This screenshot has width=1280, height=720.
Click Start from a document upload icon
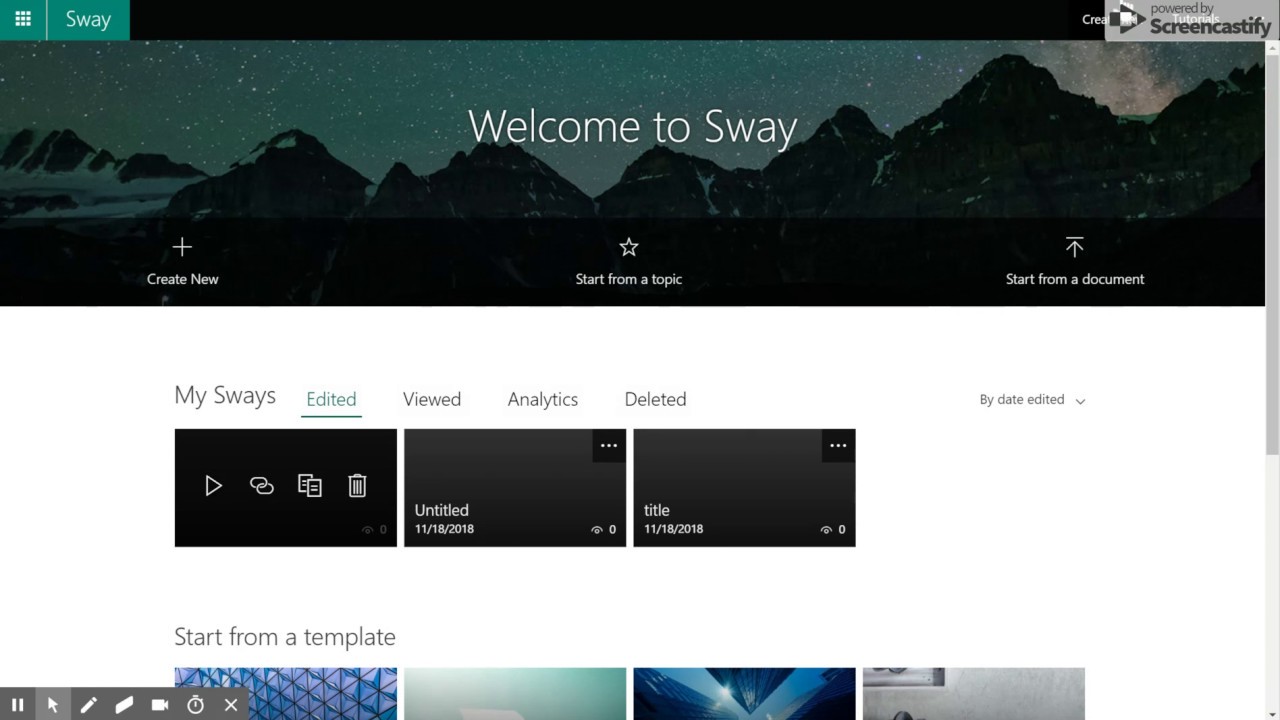click(x=1074, y=247)
